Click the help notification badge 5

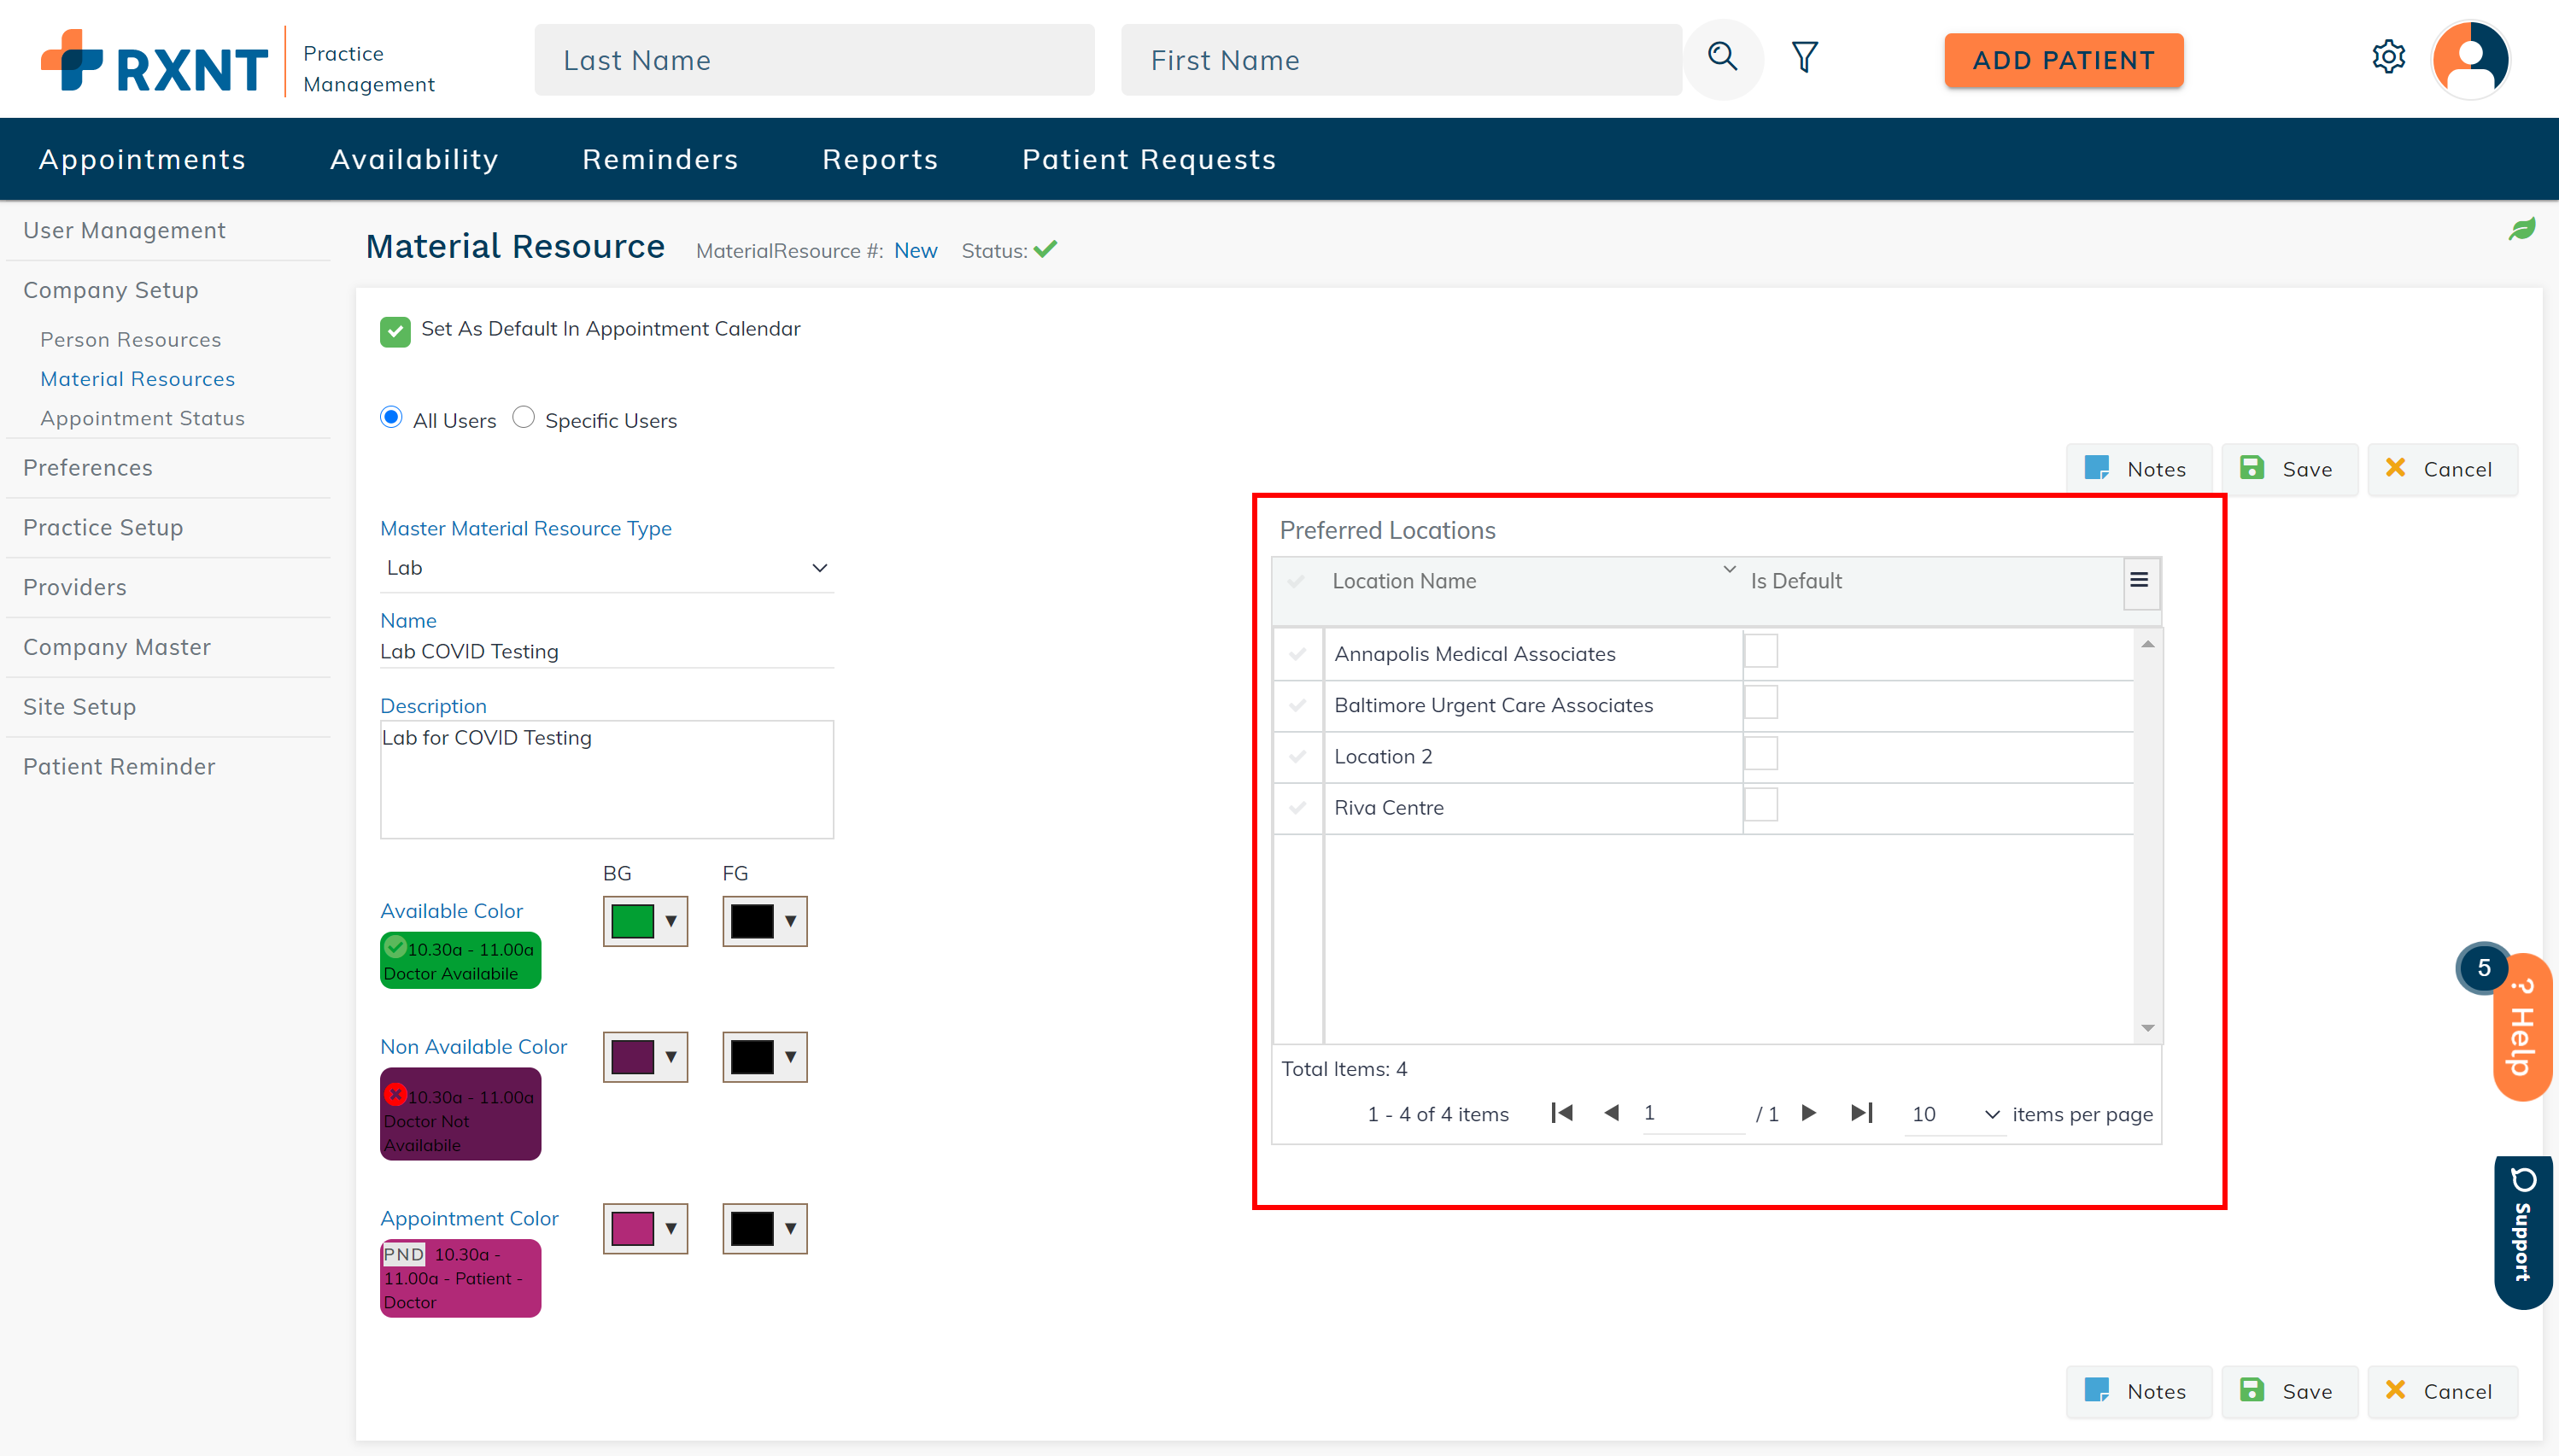pyautogui.click(x=2483, y=968)
